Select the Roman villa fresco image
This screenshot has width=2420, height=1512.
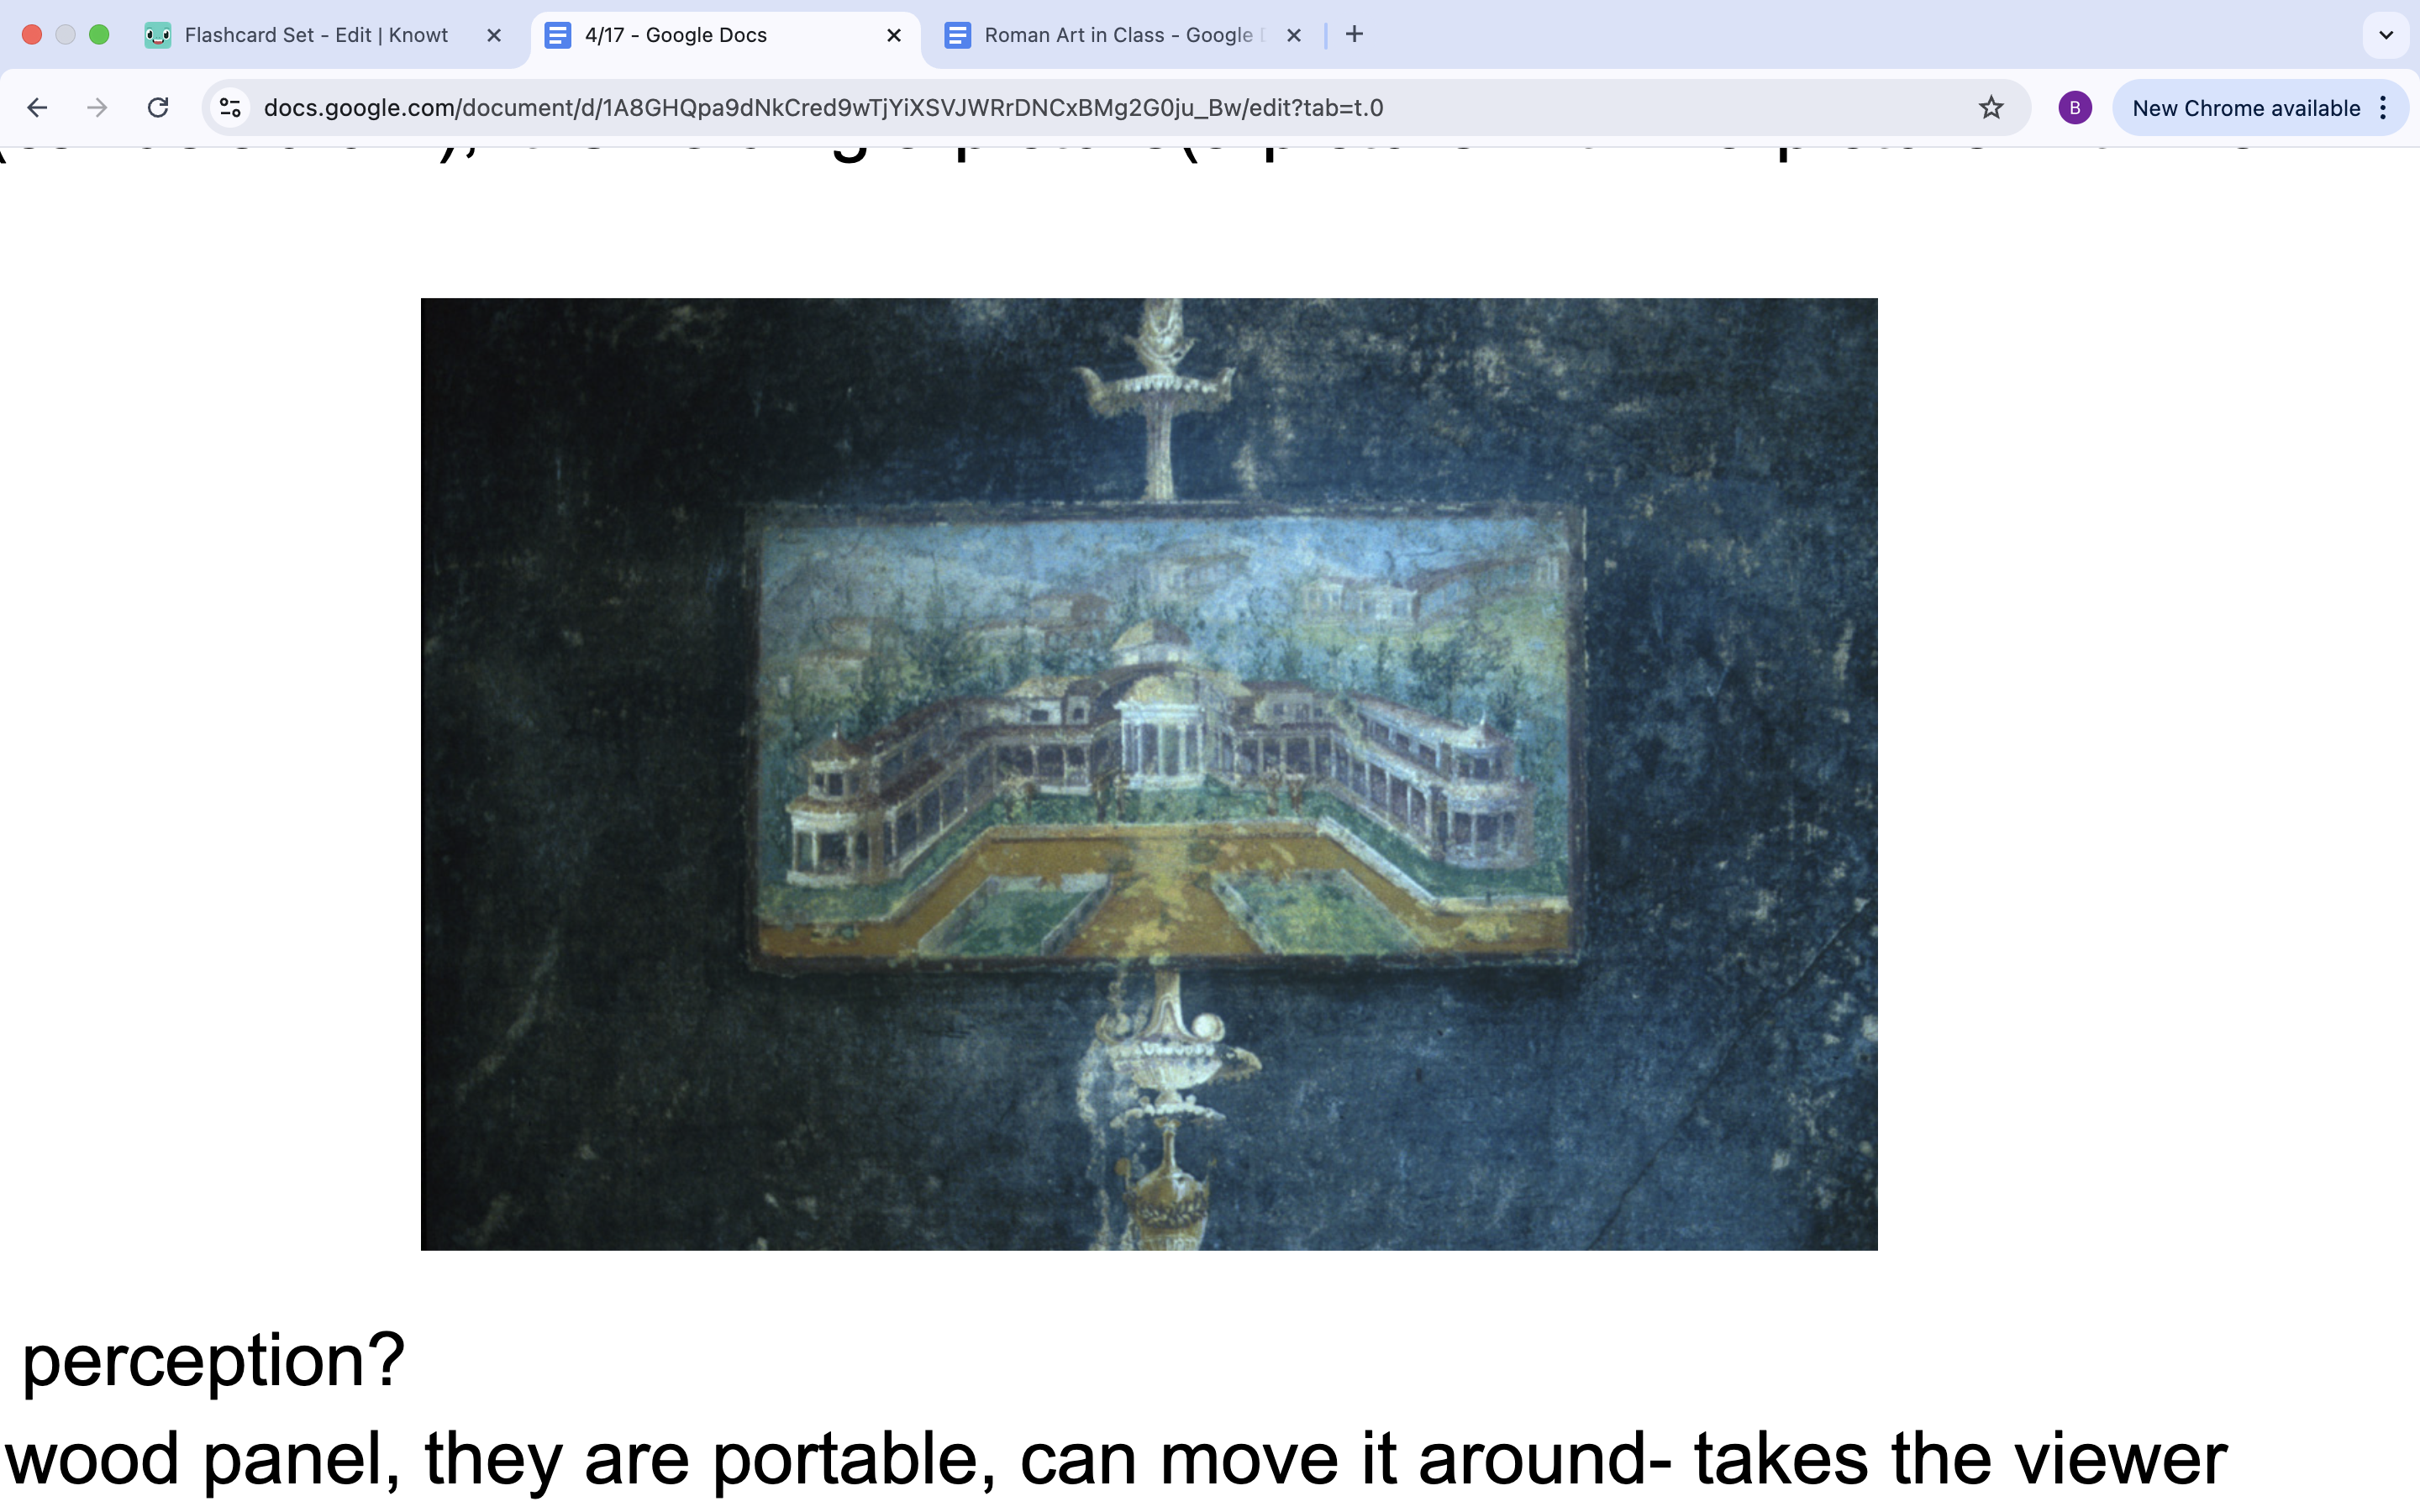click(1149, 774)
